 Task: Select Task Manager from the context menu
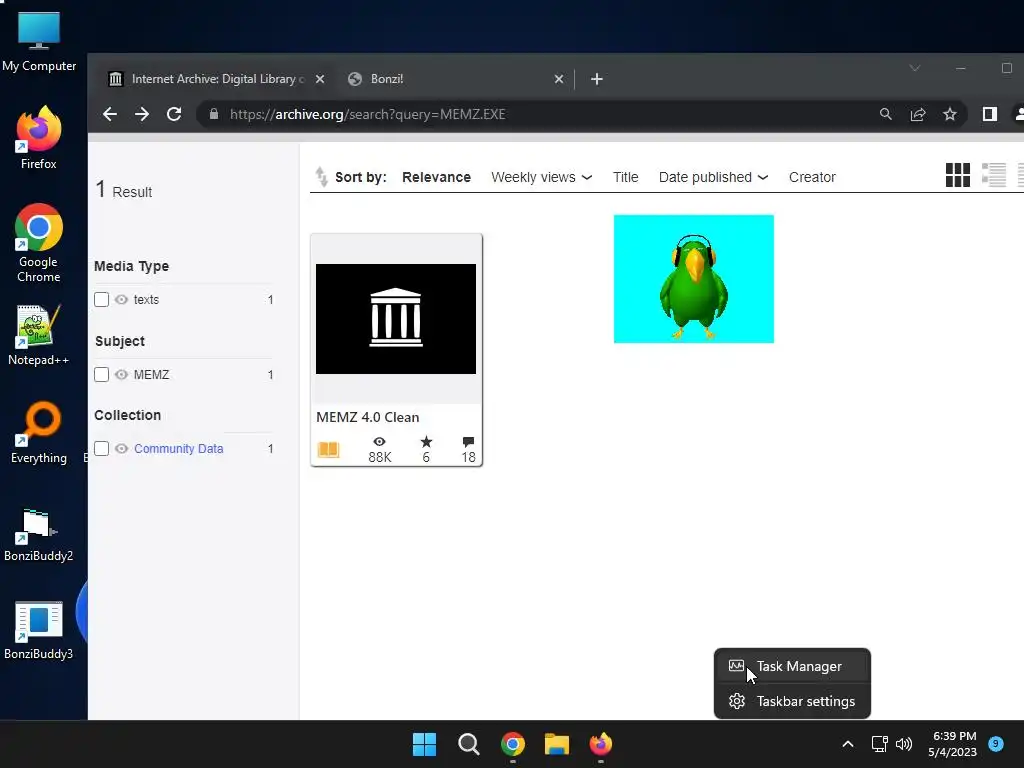coord(792,666)
